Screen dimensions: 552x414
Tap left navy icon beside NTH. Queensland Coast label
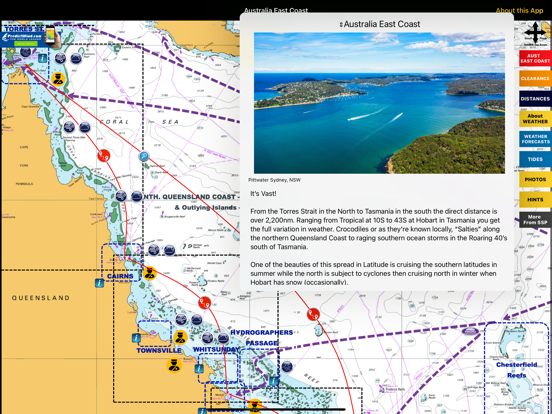tap(121, 196)
